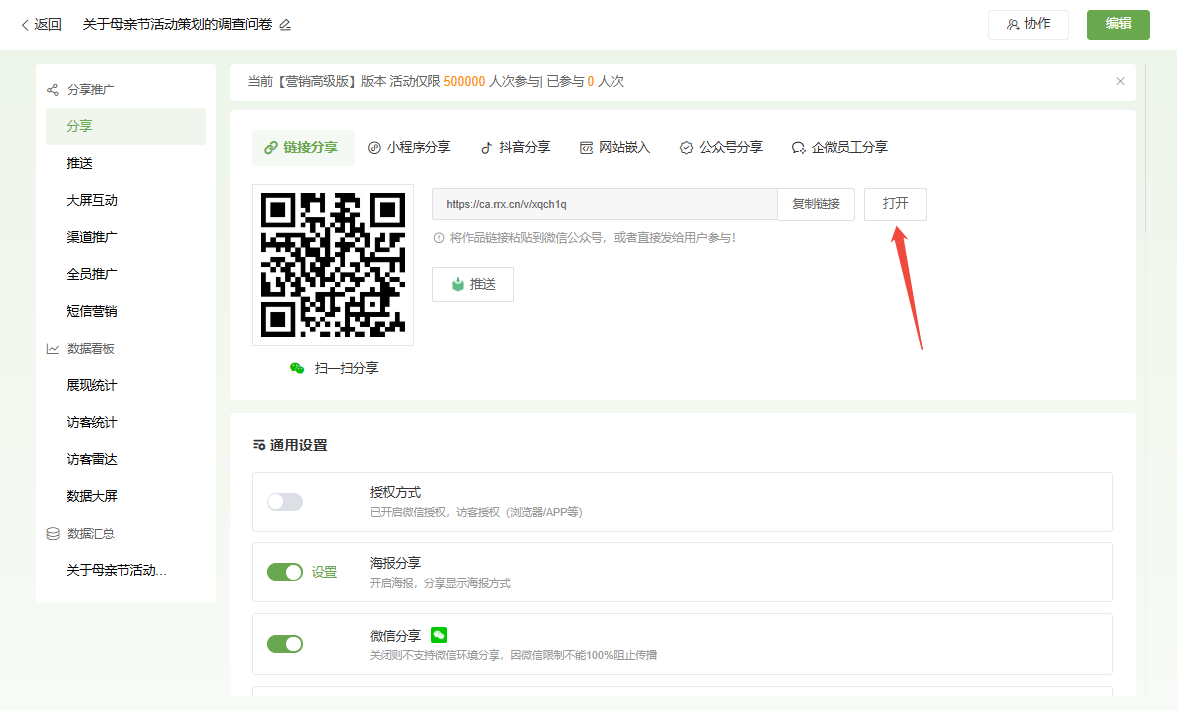Click the info icon before the link hint
Screen dimensions: 1177x710
point(439,238)
